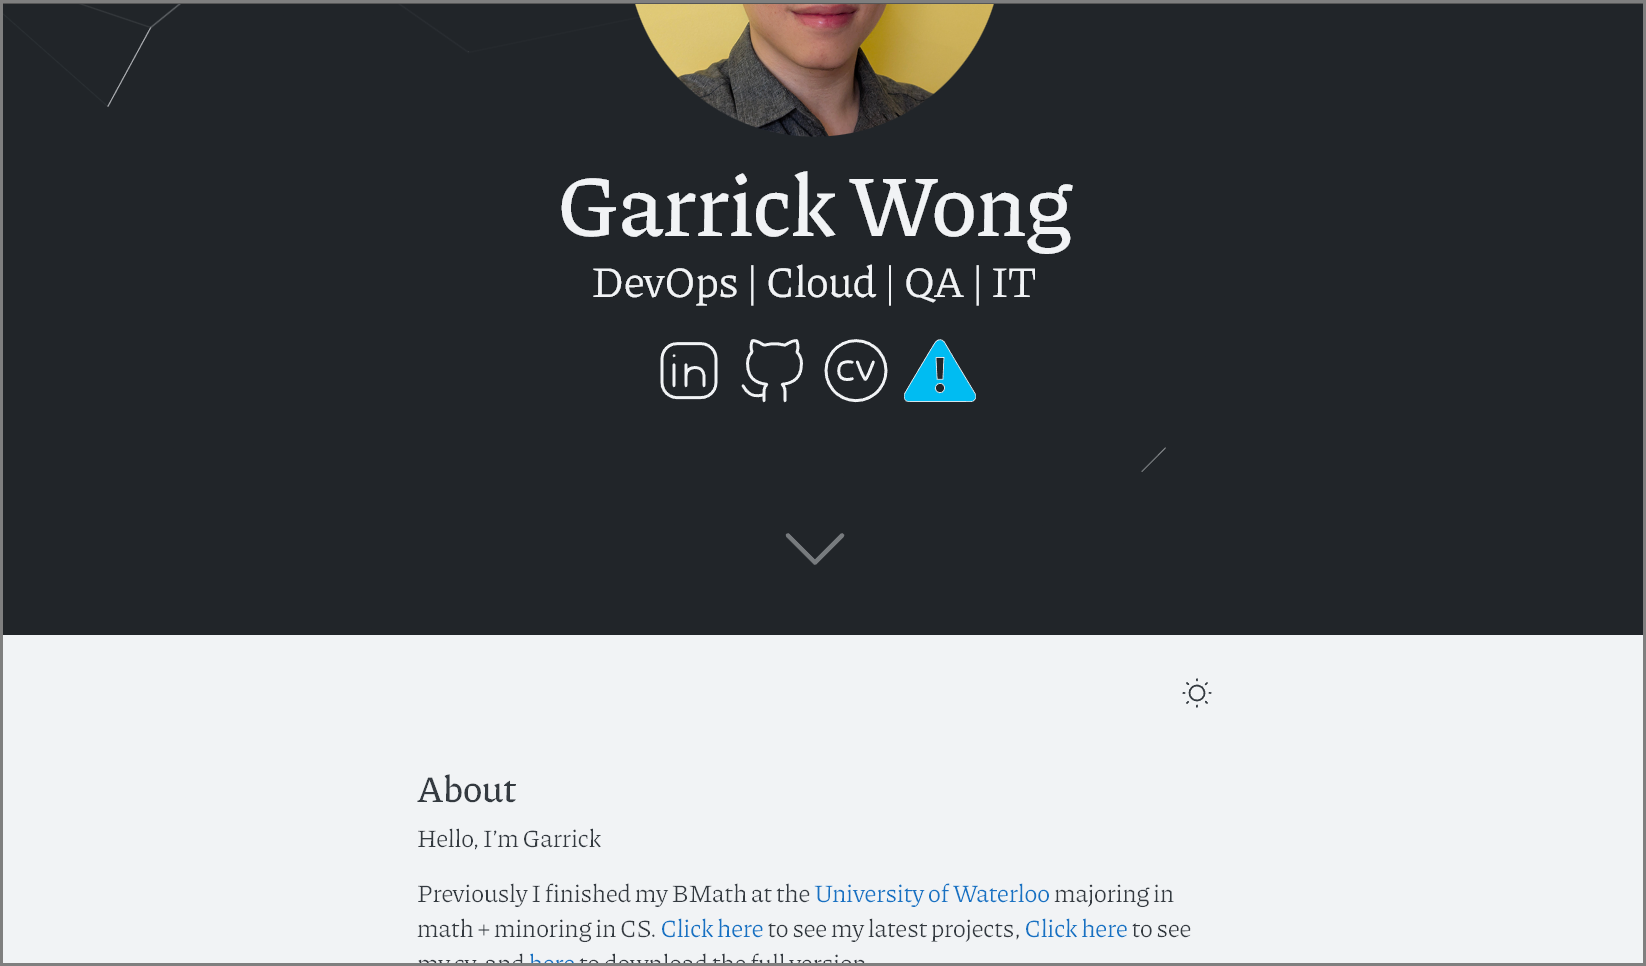1646x966 pixels.
Task: Open the LinkedIn profile icon
Action: coord(689,371)
